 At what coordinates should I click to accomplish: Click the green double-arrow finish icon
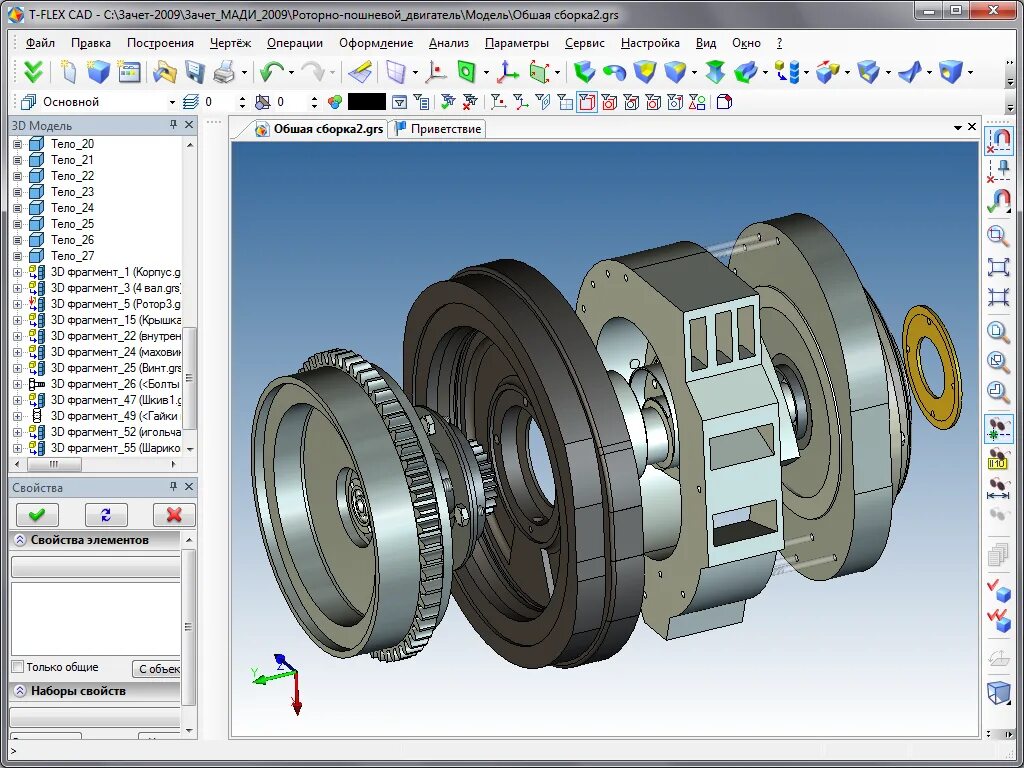coord(33,72)
